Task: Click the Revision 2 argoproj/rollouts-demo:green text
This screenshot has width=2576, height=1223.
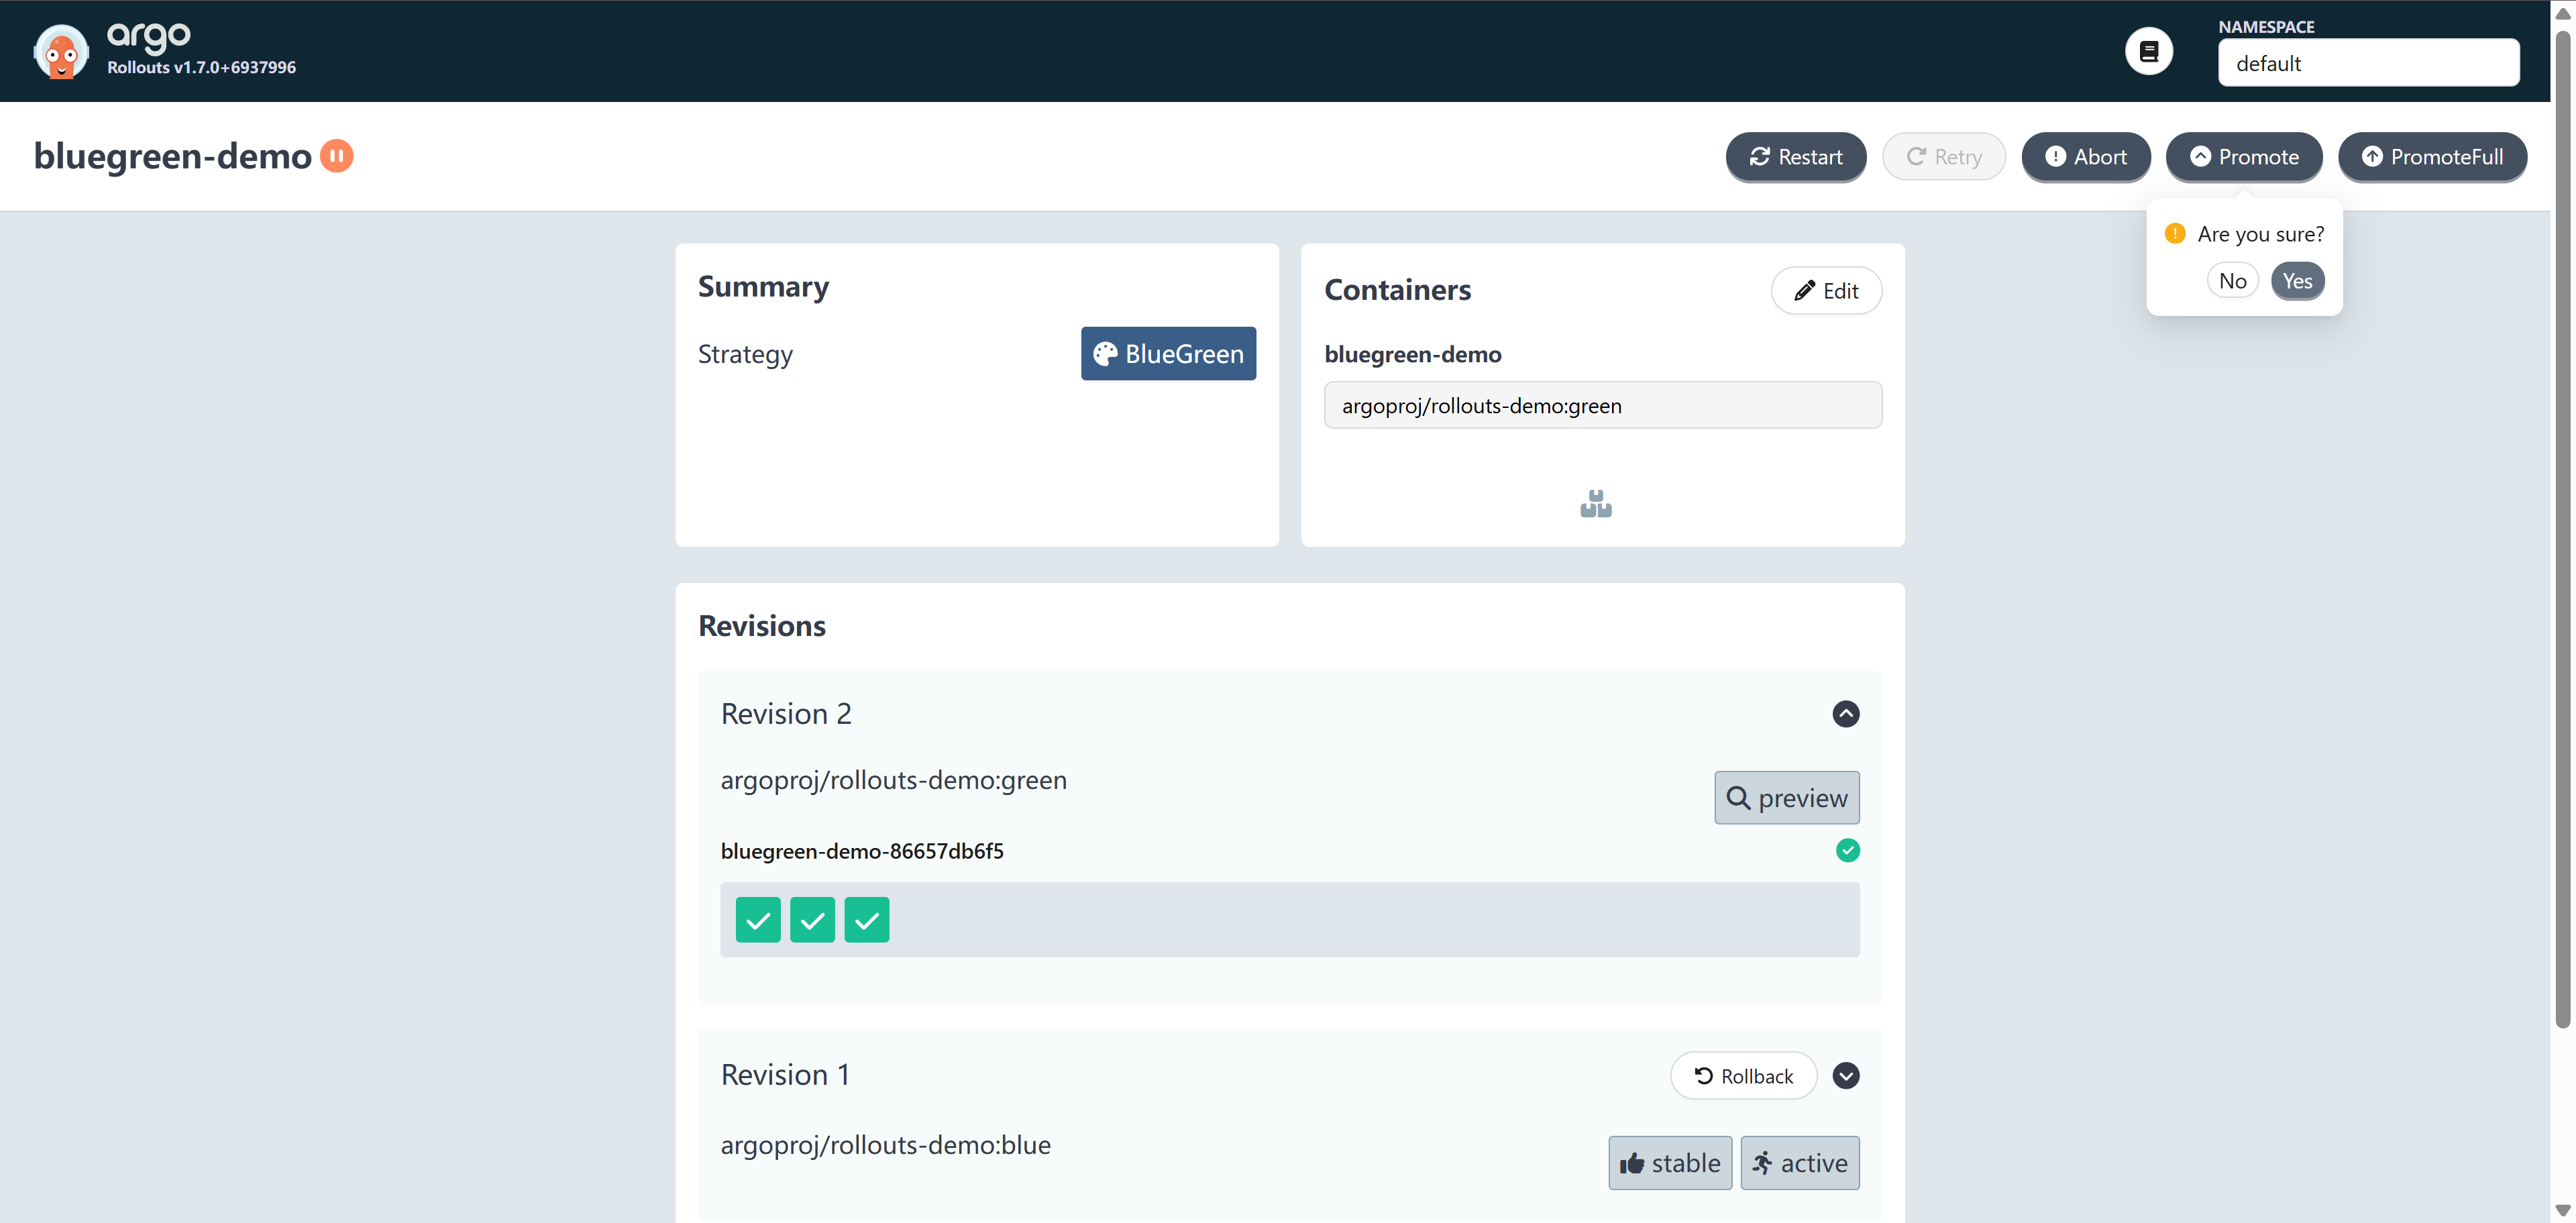Action: [x=894, y=780]
